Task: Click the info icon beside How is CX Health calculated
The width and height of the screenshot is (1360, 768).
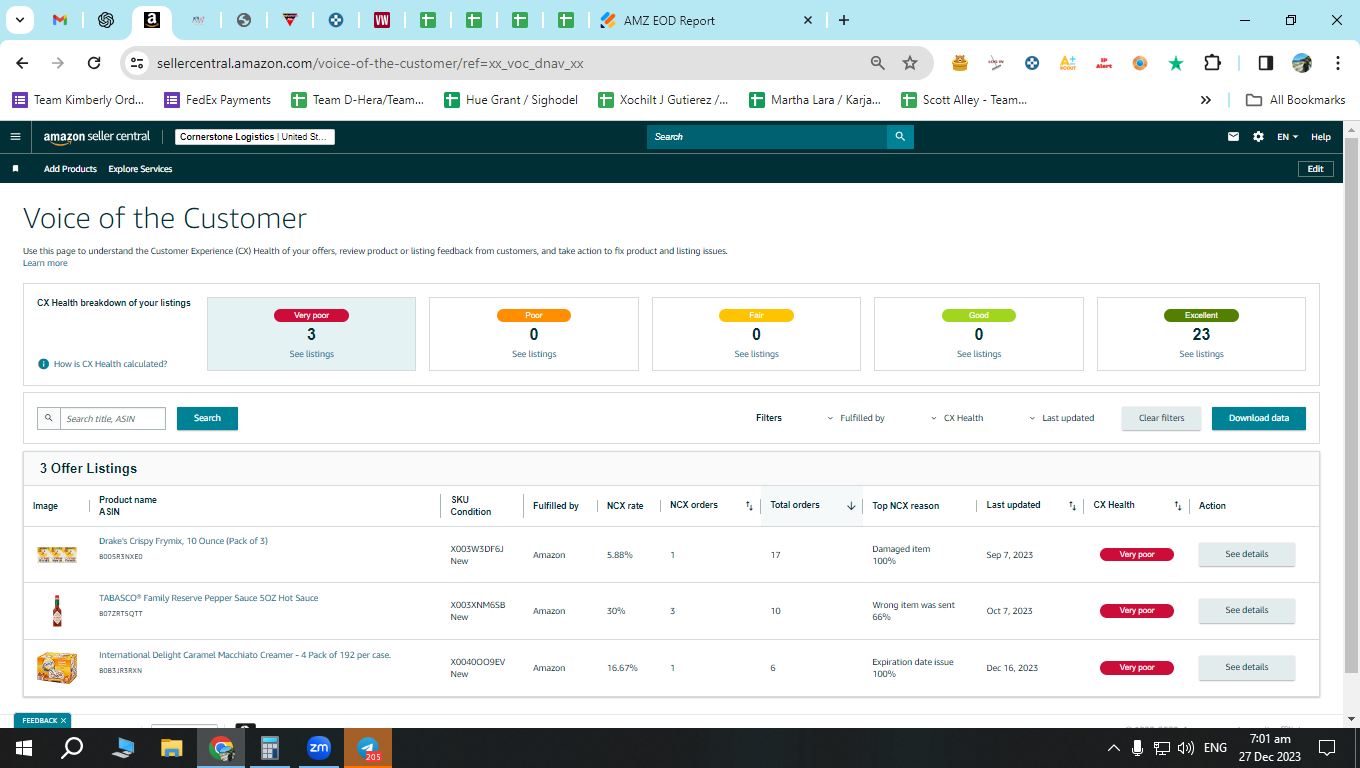Action: coord(43,364)
